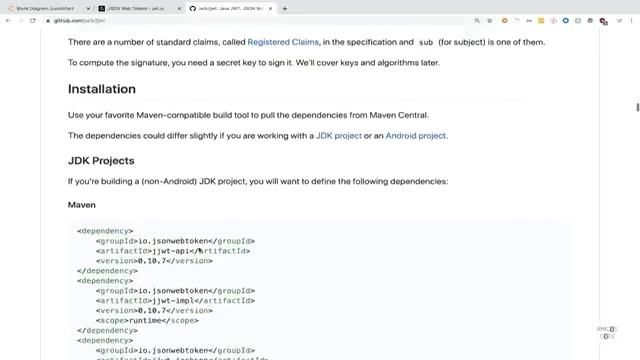
Task: Click the github.com address bar
Action: 261,20
